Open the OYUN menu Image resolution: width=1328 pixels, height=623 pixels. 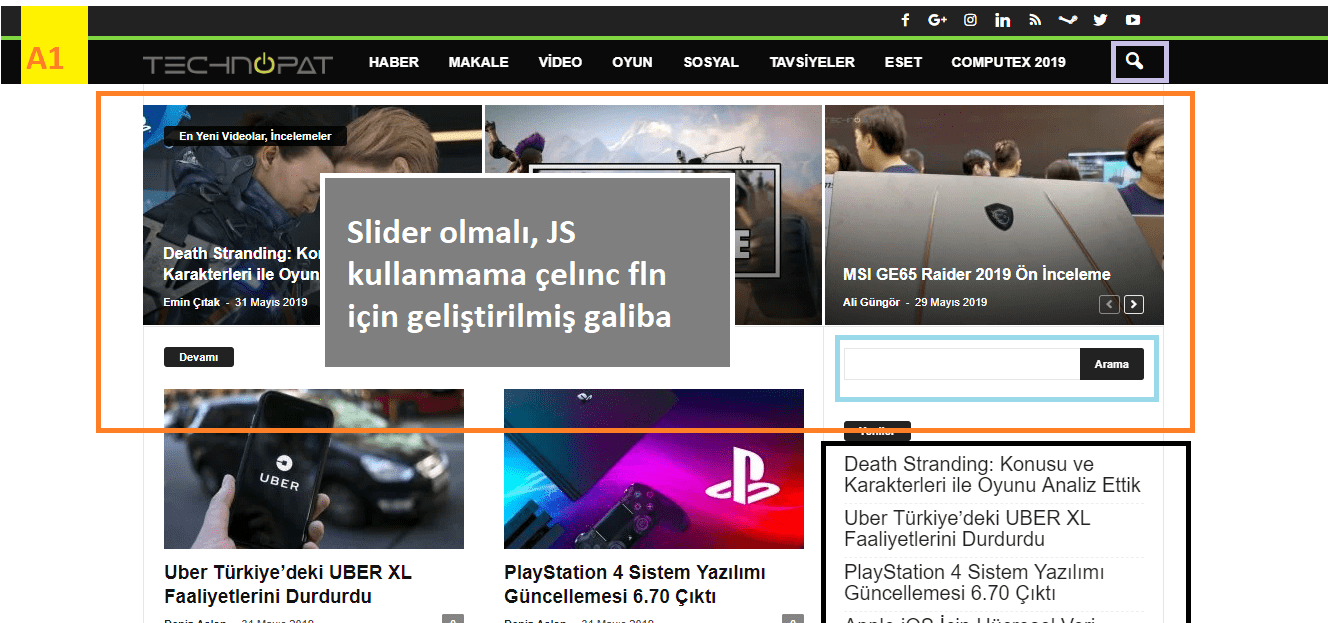632,62
